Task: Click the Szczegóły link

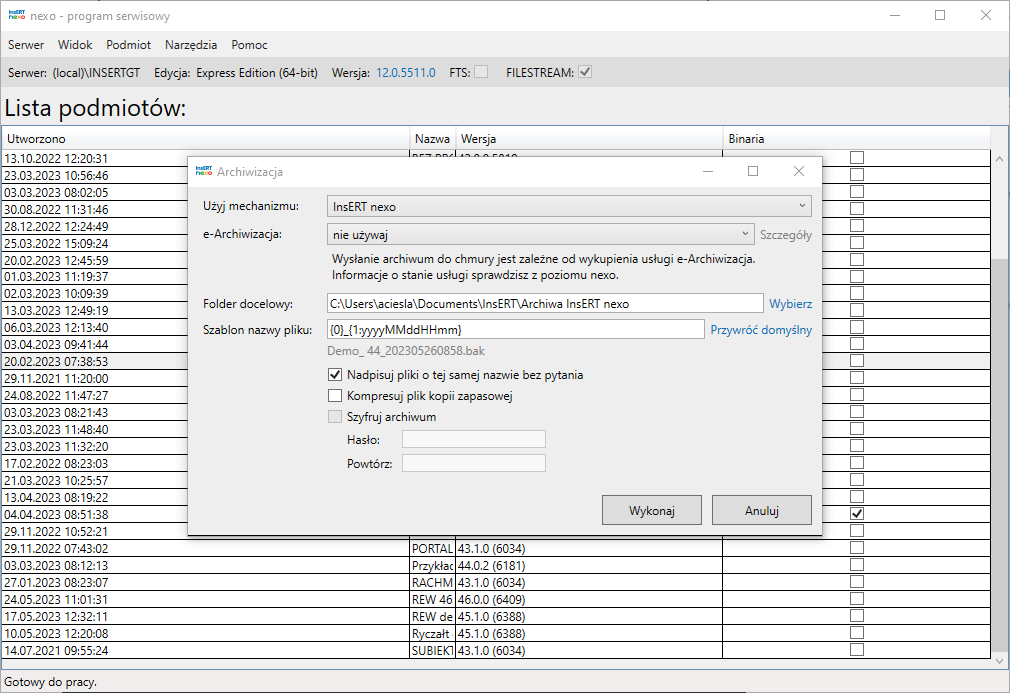Action: 785,235
